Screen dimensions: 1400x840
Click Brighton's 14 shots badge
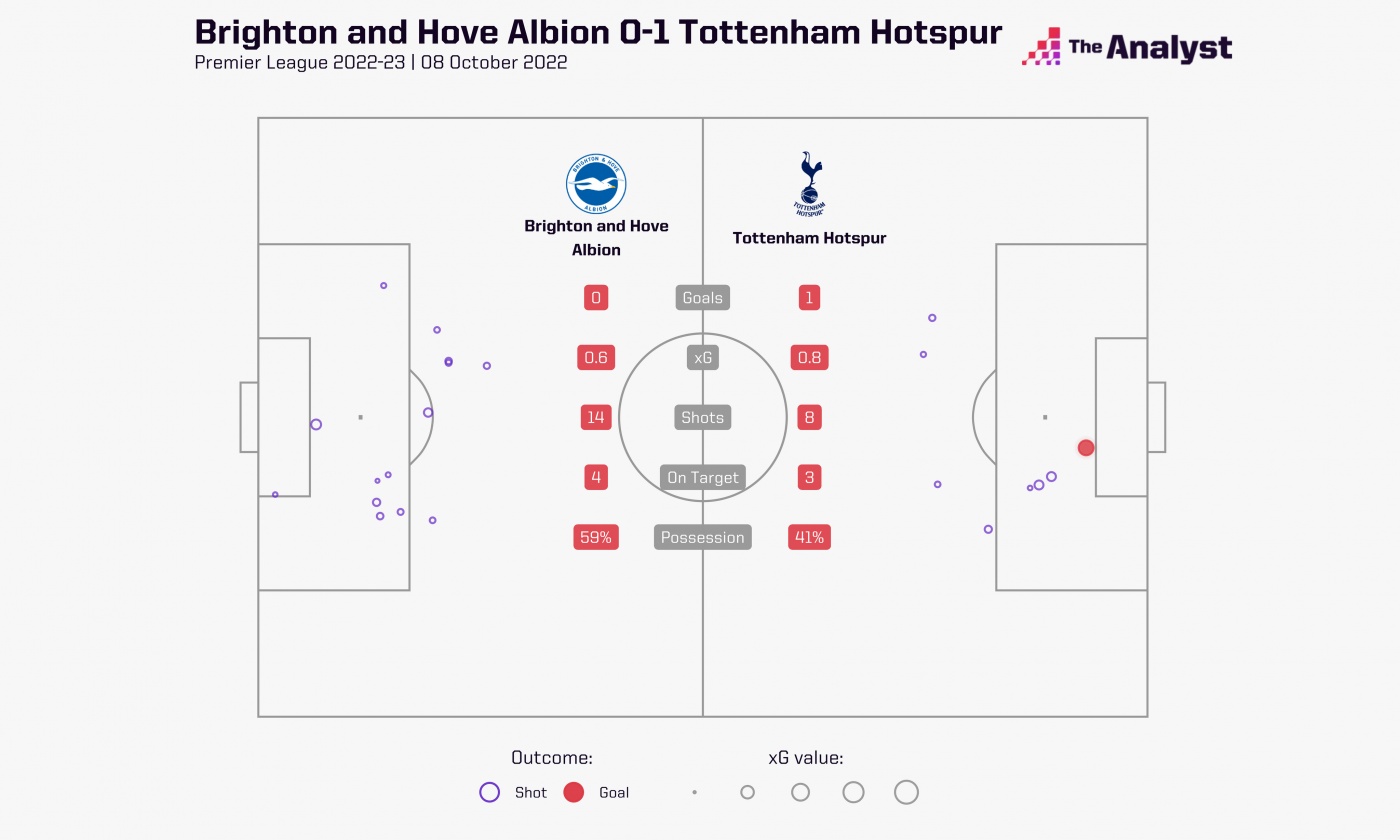(x=596, y=418)
